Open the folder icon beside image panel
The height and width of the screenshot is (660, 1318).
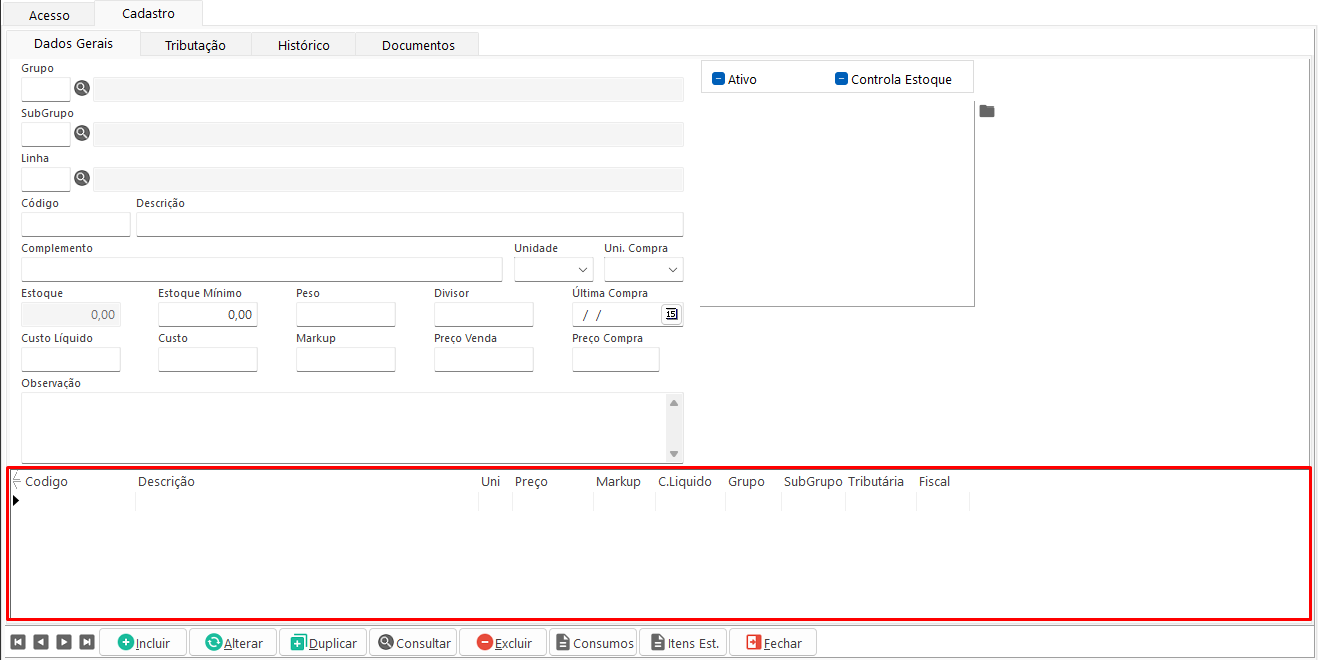(987, 111)
